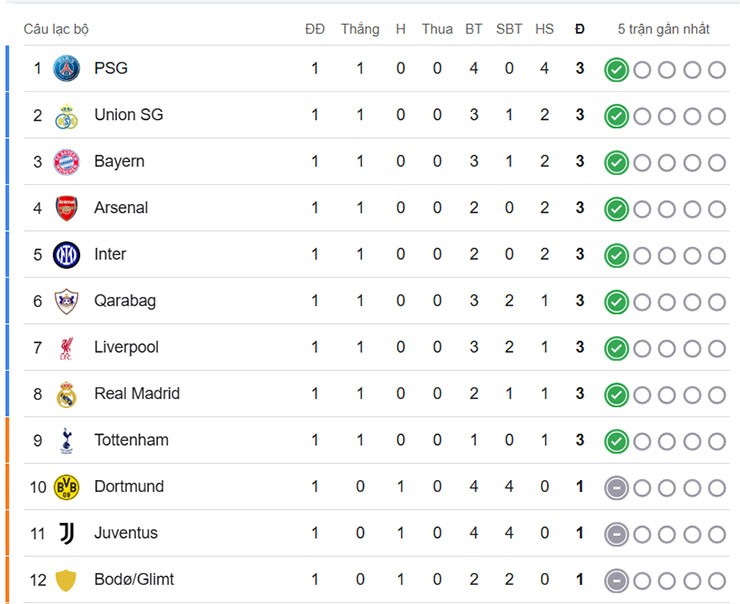The height and width of the screenshot is (604, 740).
Task: Click the Qarabag team crest
Action: pyautogui.click(x=66, y=301)
